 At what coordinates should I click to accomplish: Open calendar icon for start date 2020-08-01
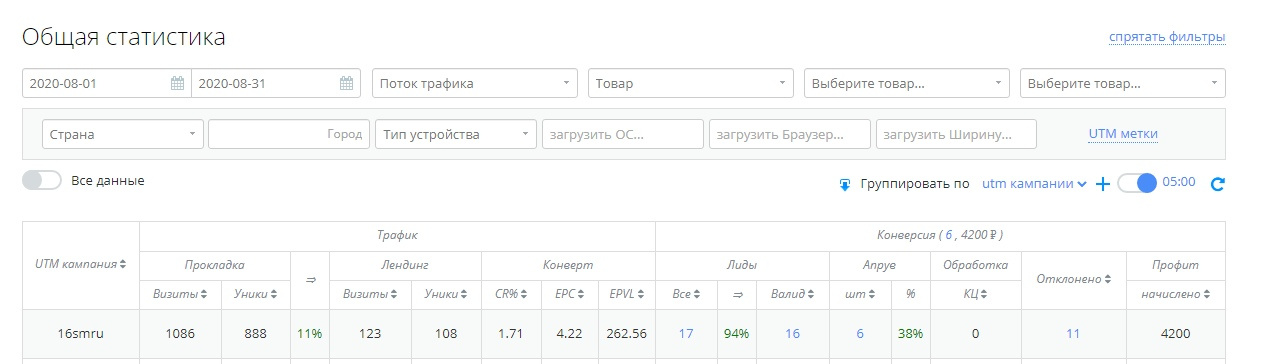177,83
